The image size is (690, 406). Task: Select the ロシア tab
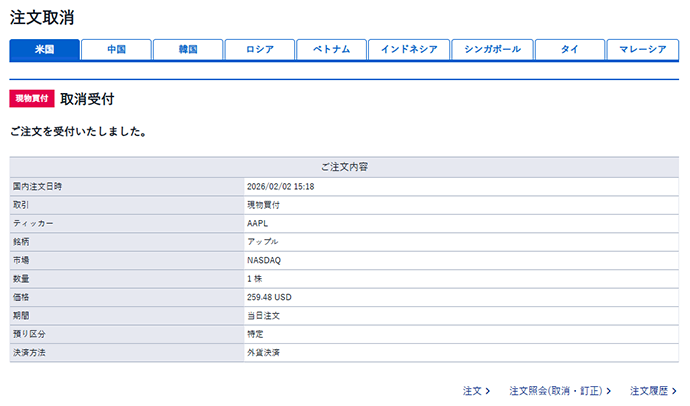pyautogui.click(x=259, y=50)
